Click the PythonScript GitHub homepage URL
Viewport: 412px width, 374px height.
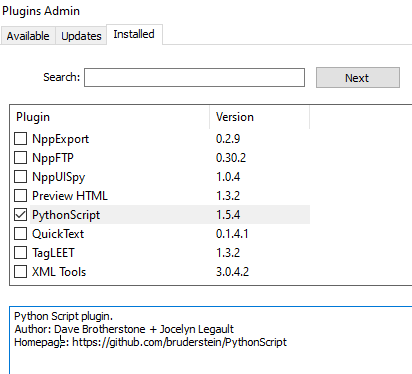(179, 342)
